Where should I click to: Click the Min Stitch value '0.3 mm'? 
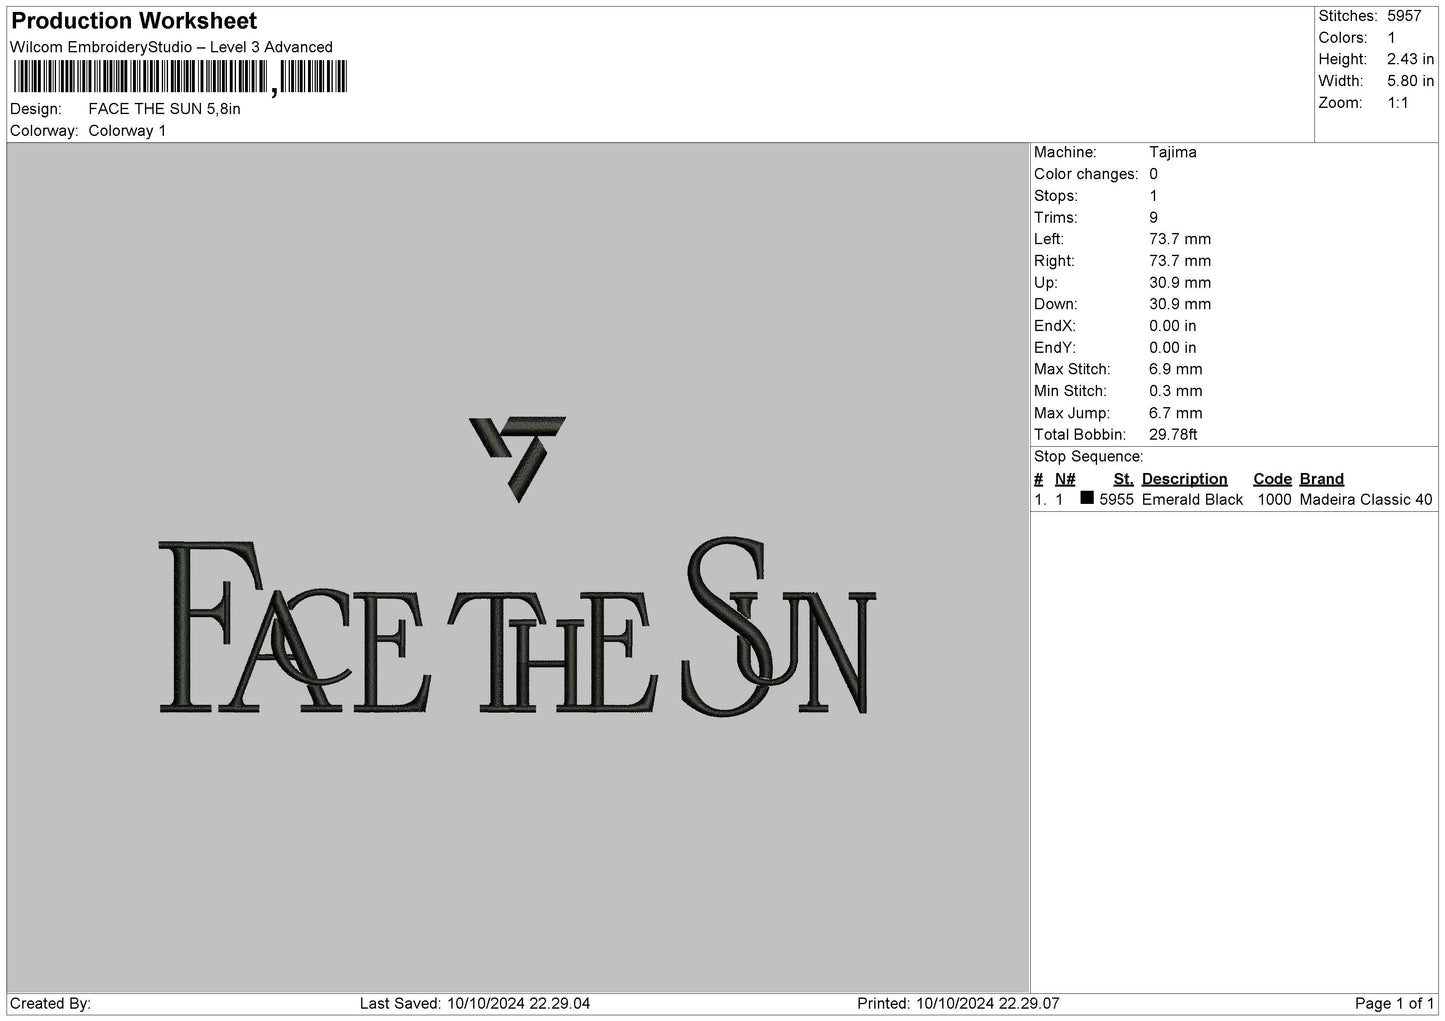1176,391
